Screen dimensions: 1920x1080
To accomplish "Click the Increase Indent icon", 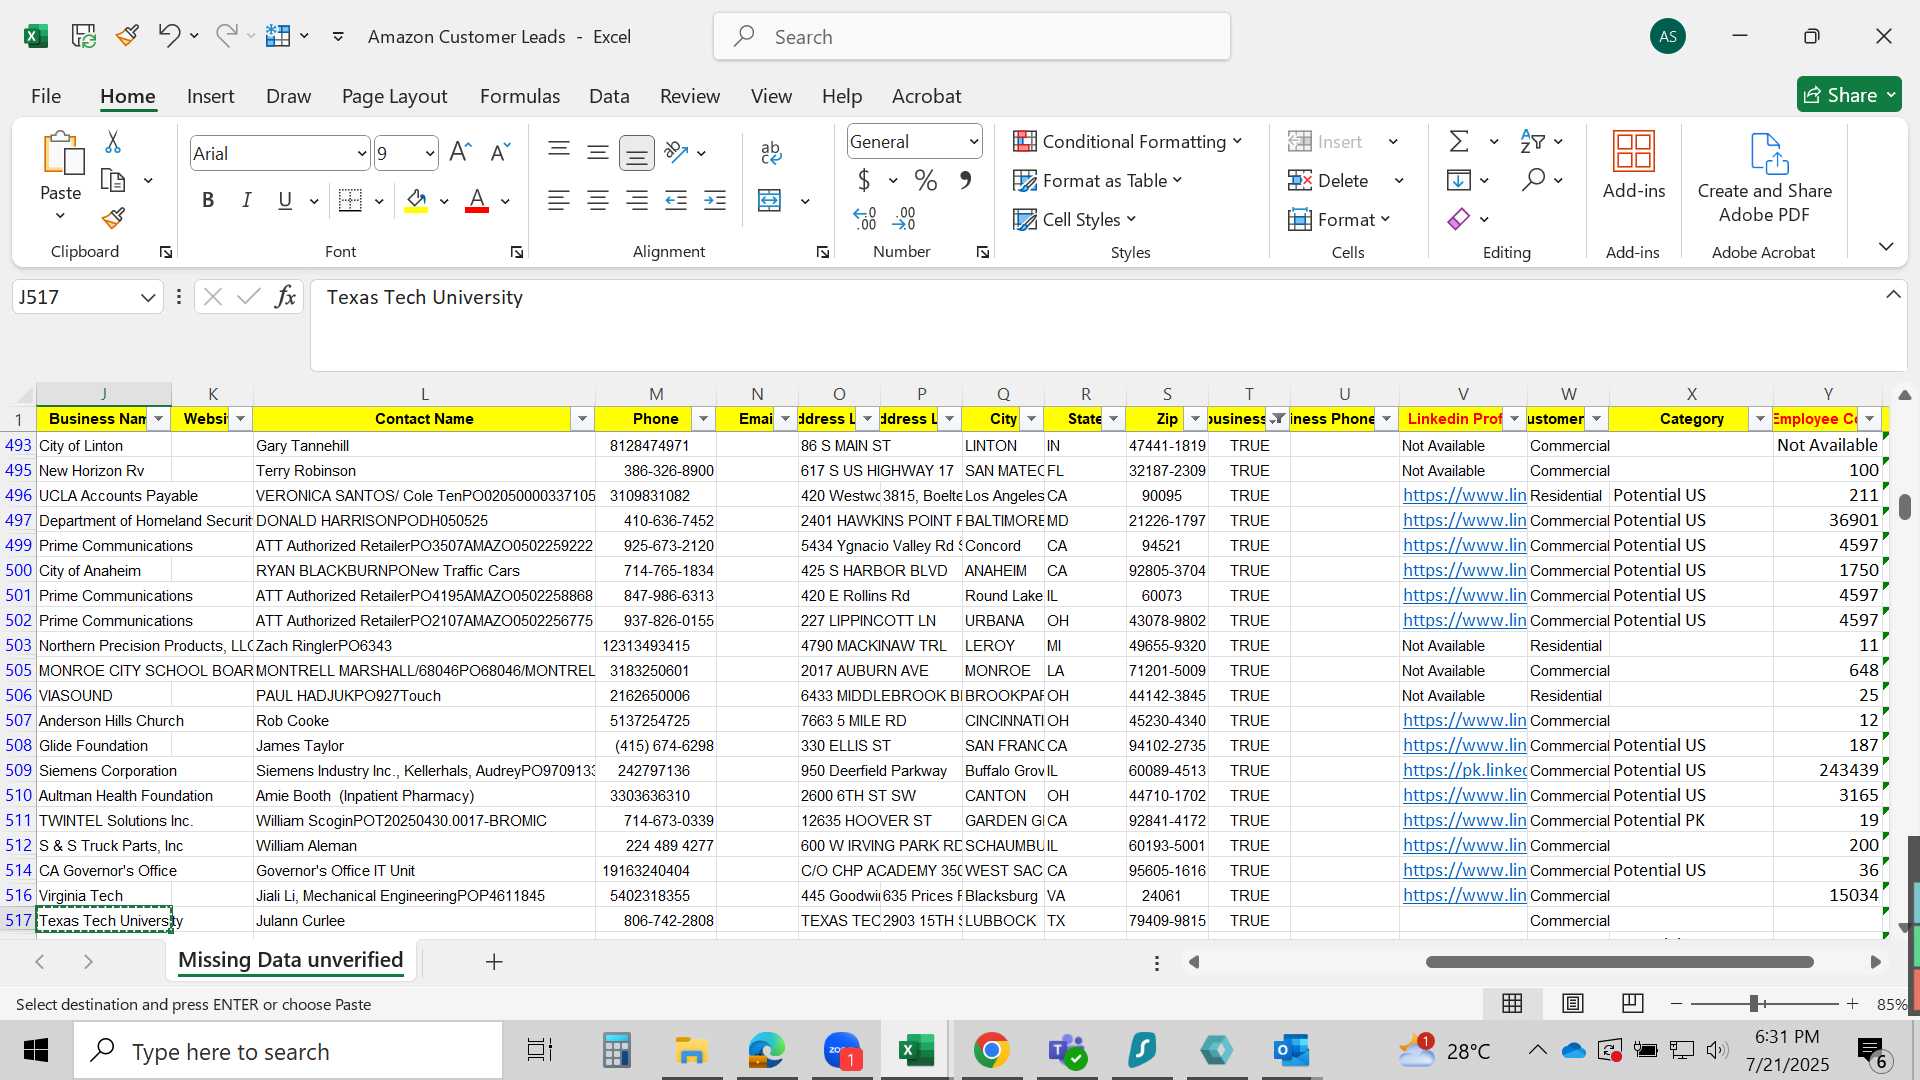I will coord(715,200).
